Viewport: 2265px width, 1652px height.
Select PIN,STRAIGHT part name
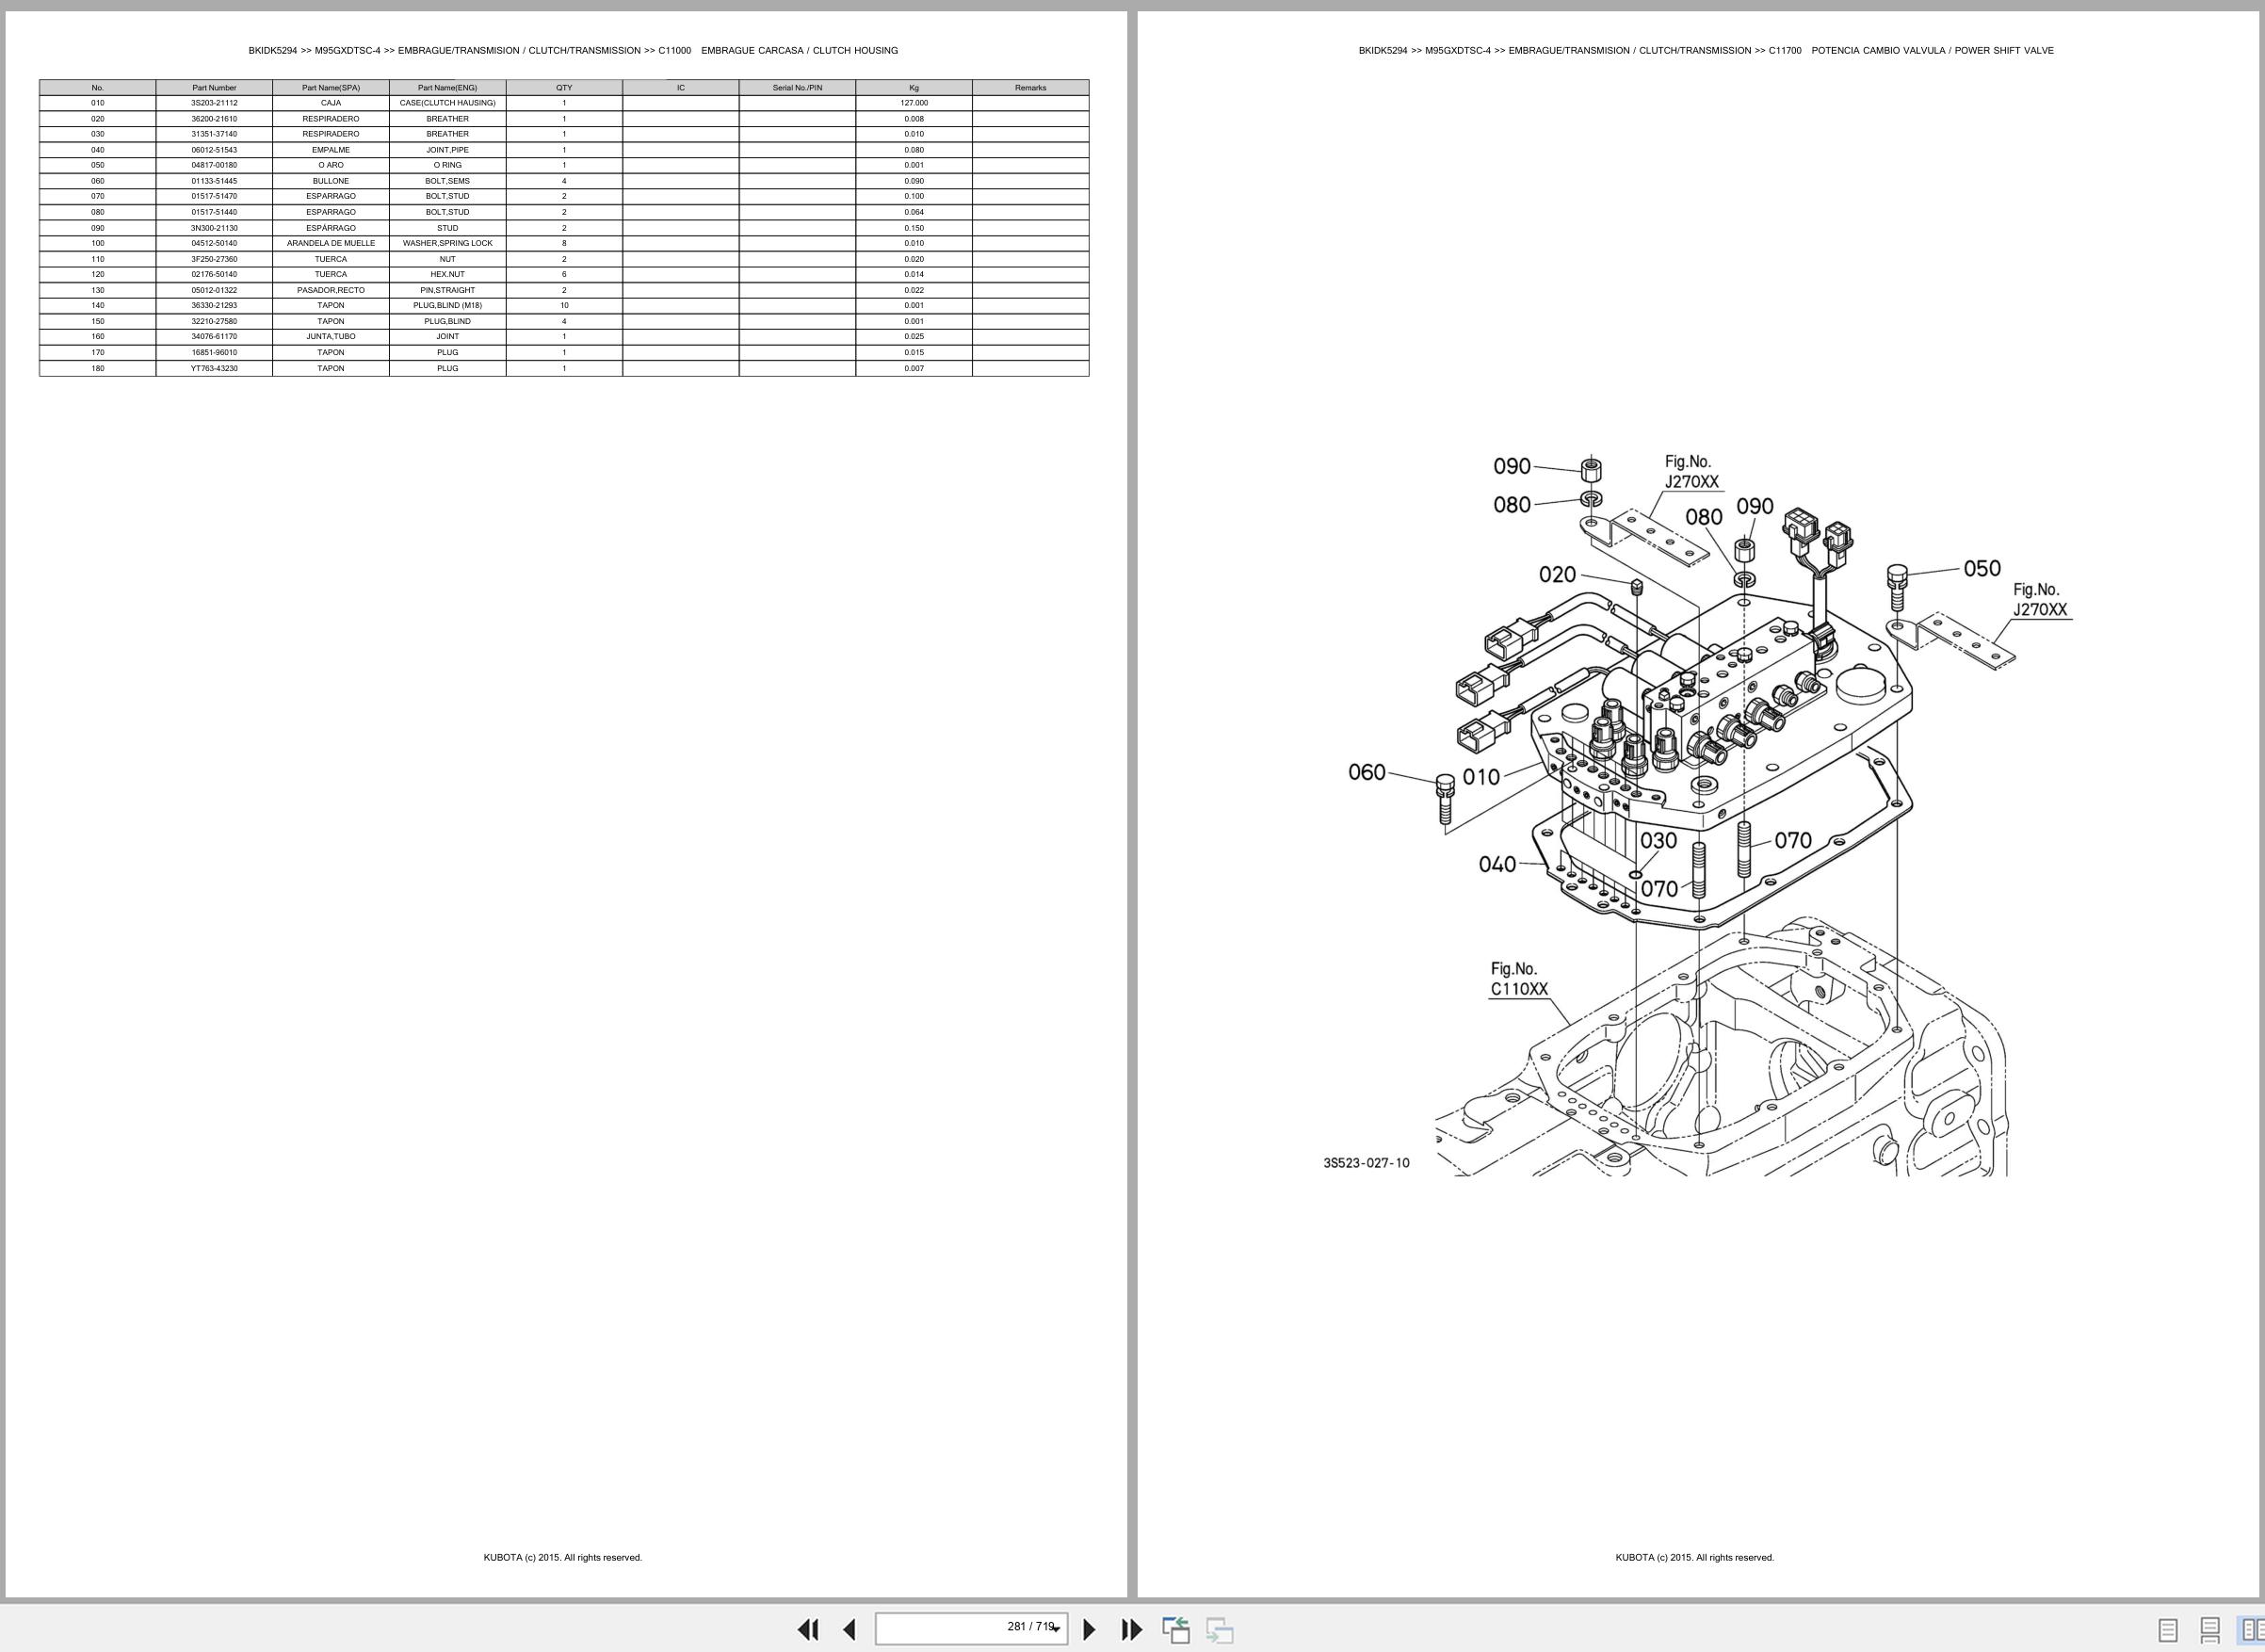pyautogui.click(x=447, y=290)
